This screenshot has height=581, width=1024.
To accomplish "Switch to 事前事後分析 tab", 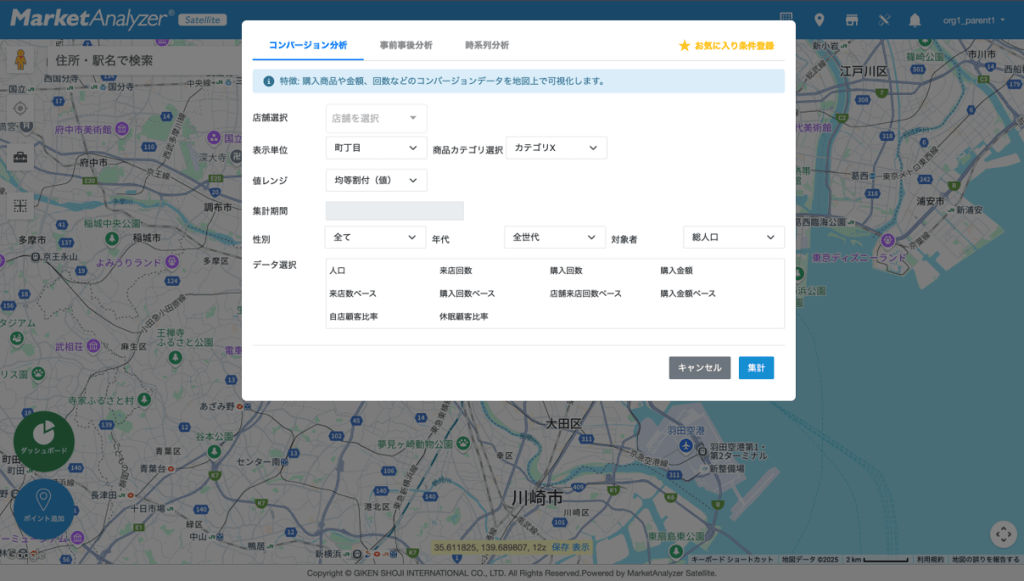I will [406, 46].
